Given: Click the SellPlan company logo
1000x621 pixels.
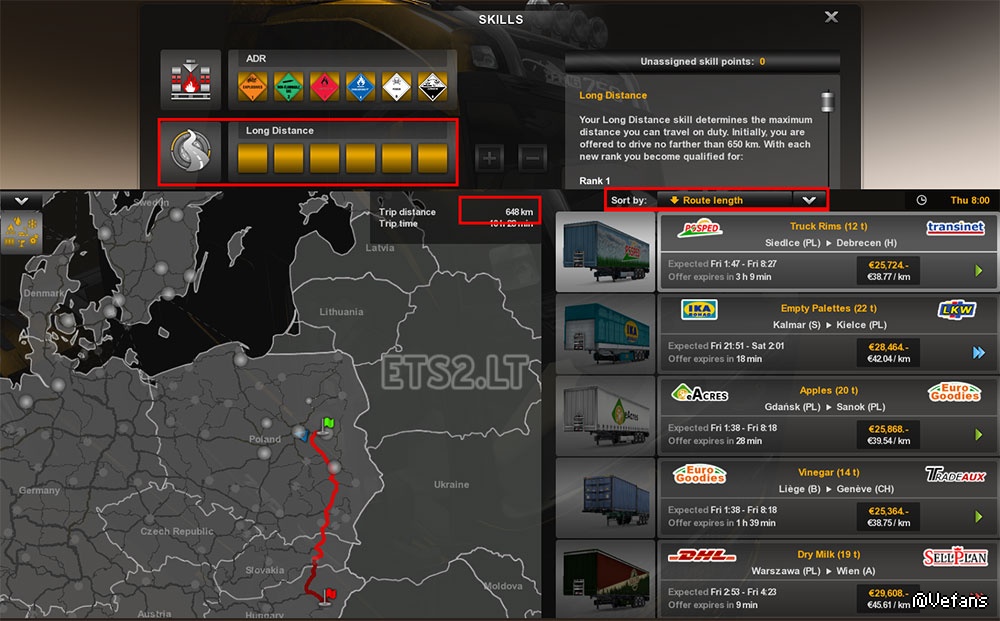Looking at the screenshot, I should point(955,557).
